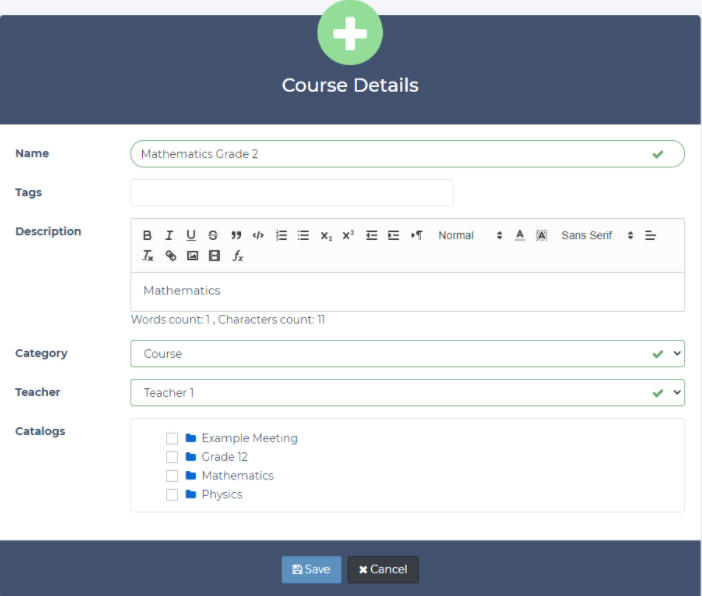
Task: Tick the Grade 12 catalog checkbox
Action: tap(172, 457)
